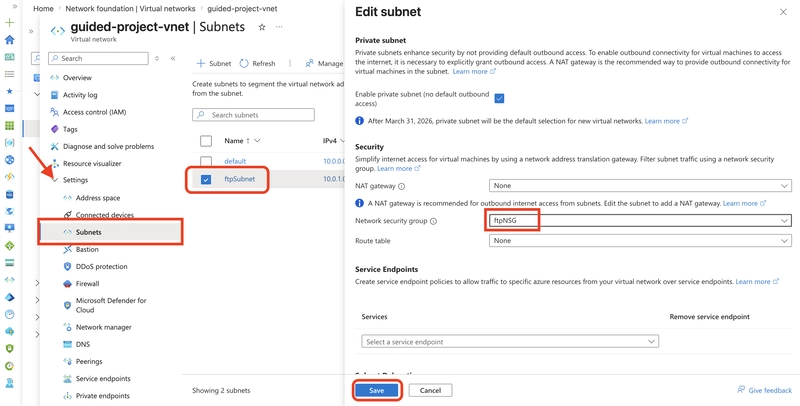Add a subnet with plus Subnet

click(x=214, y=63)
